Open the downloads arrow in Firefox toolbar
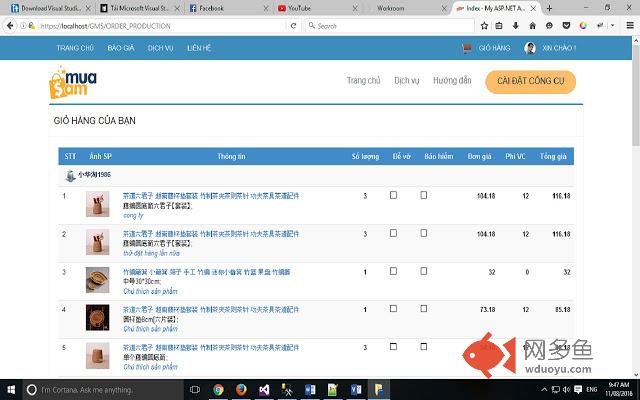The width and height of the screenshot is (640, 400). point(516,26)
